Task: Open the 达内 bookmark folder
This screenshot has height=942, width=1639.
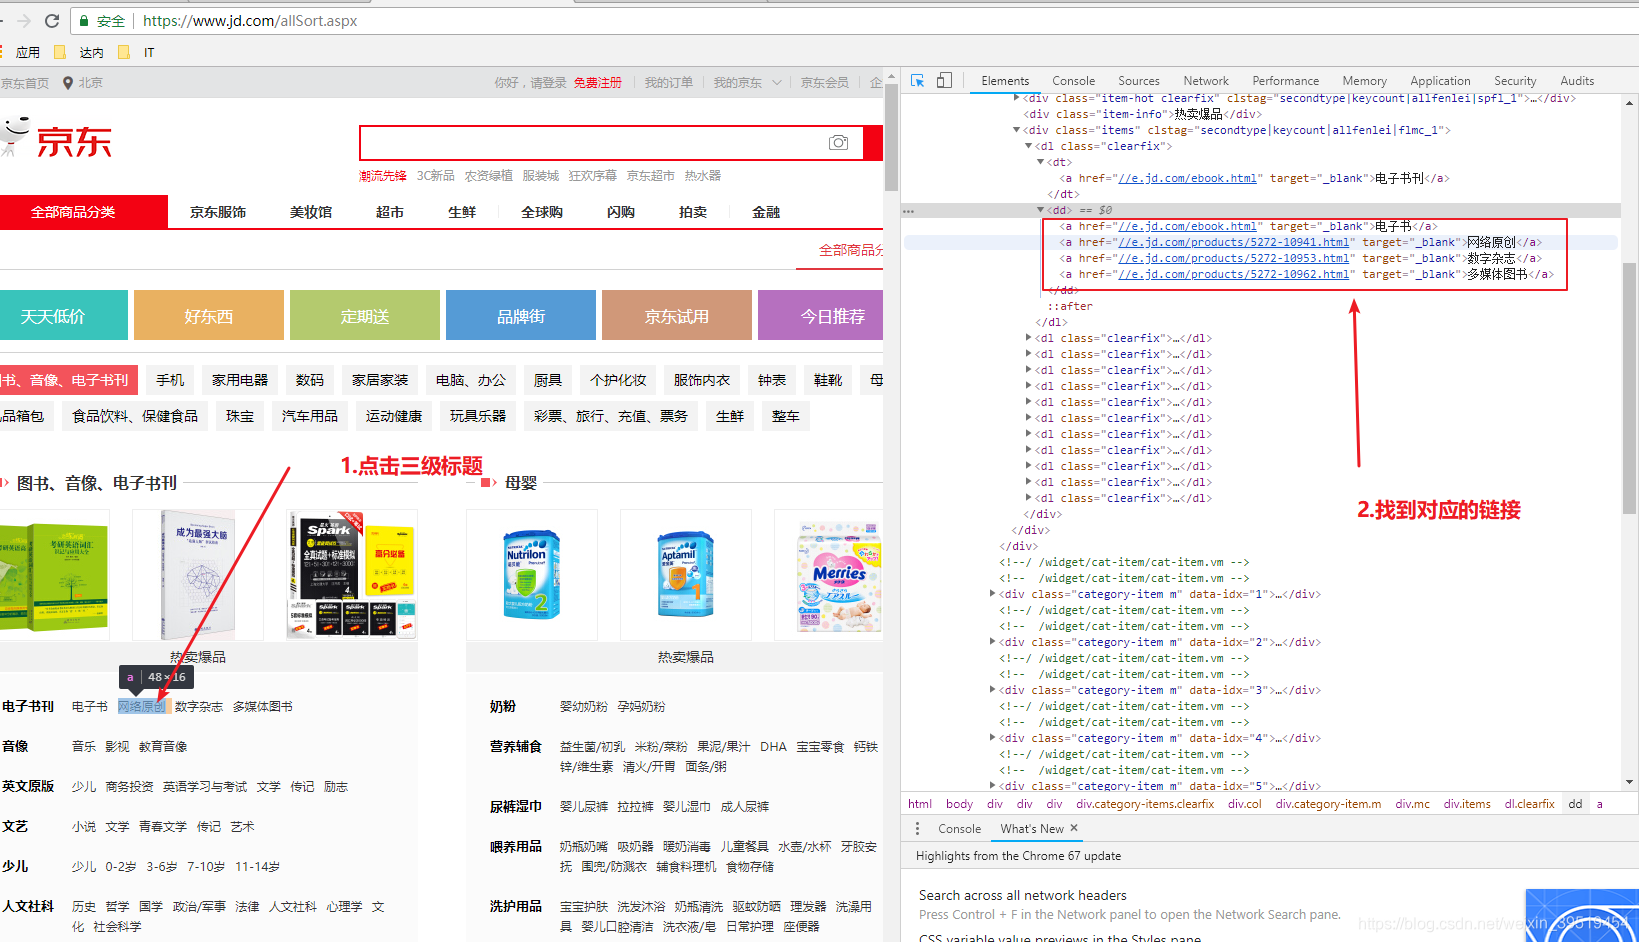Action: click(x=80, y=52)
